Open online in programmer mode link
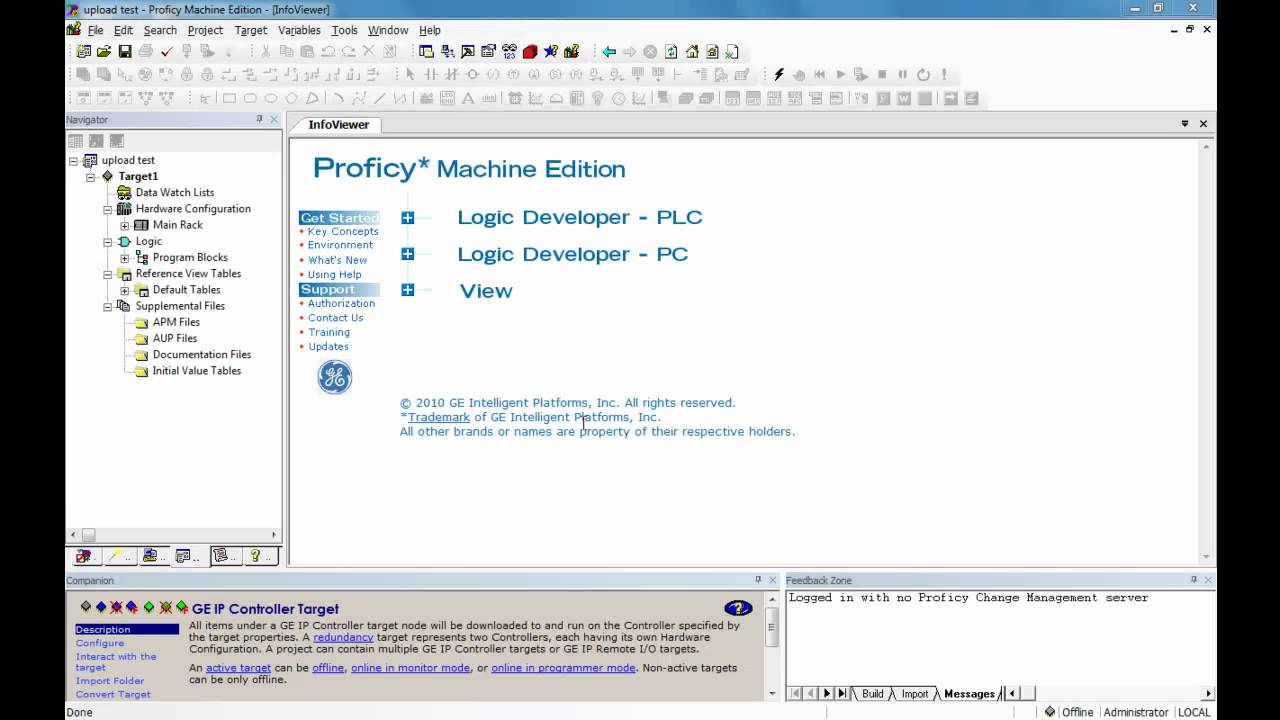 point(563,668)
